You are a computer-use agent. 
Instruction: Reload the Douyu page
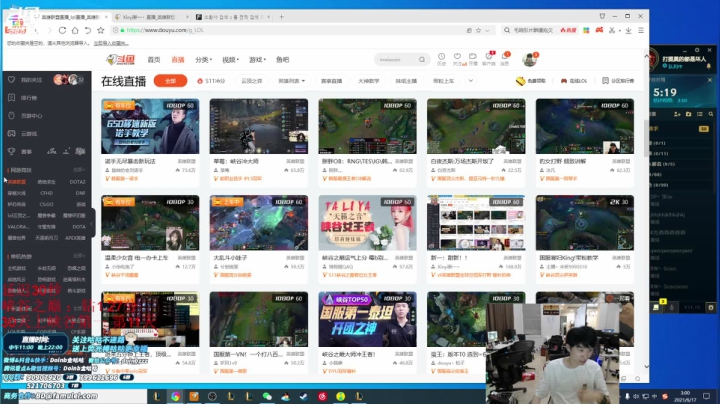[62, 30]
